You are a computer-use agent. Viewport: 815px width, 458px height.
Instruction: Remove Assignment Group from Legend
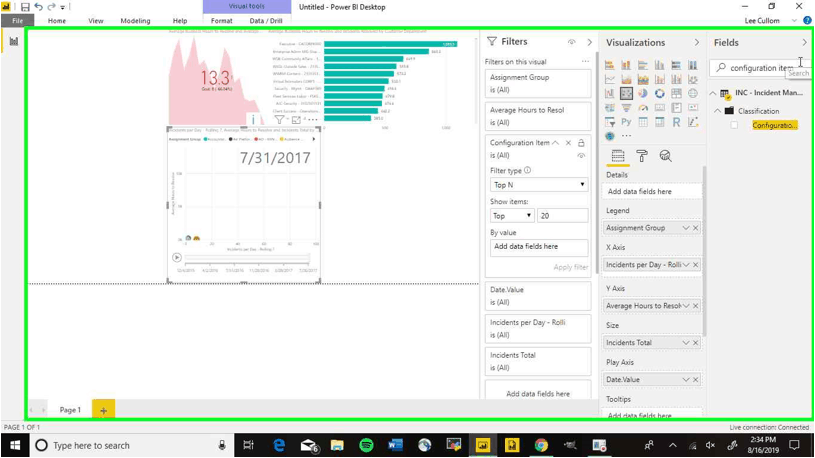[695, 228]
